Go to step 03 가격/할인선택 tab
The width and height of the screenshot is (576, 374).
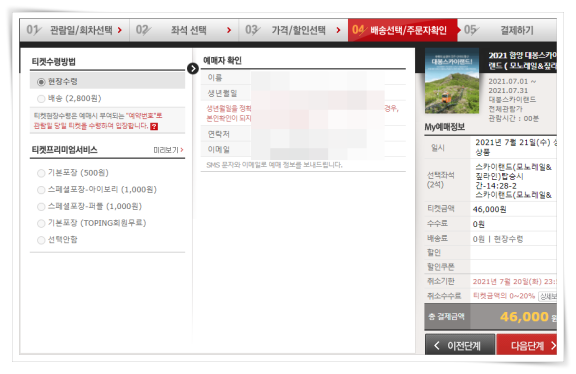[294, 30]
